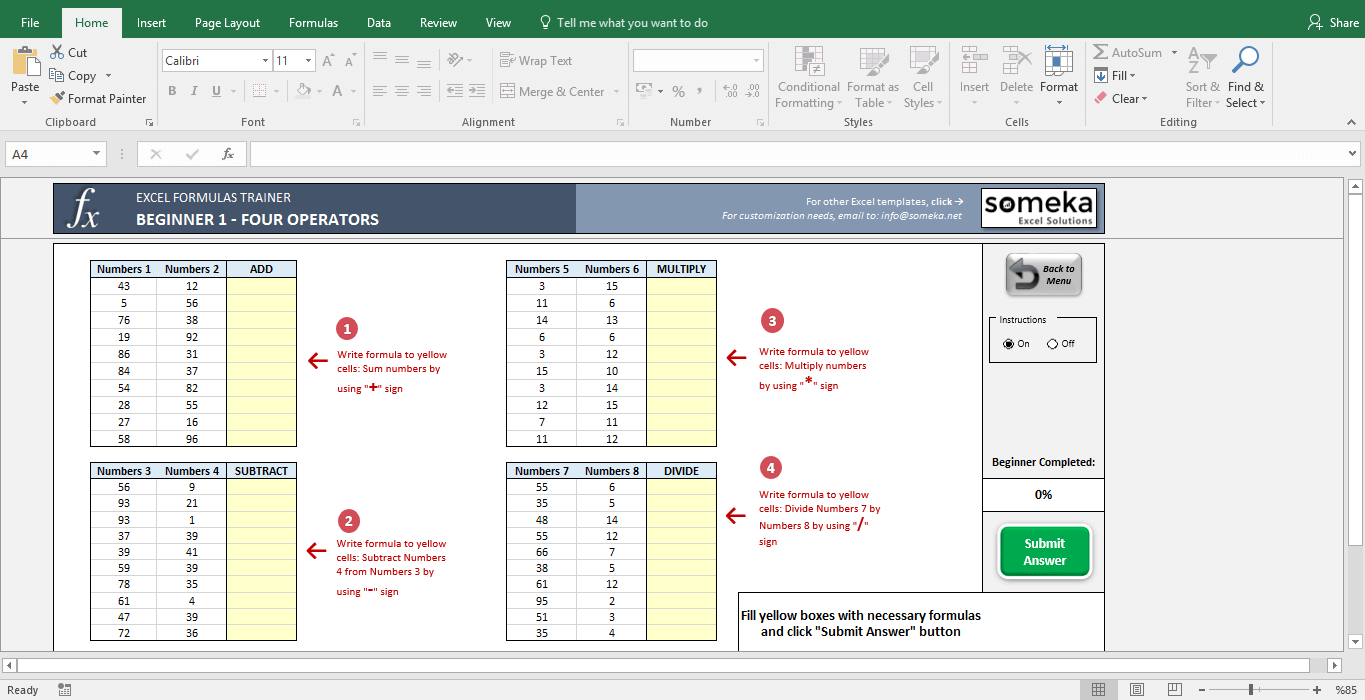Image resolution: width=1365 pixels, height=700 pixels.
Task: Switch to Page Layout view in status bar
Action: click(1136, 690)
